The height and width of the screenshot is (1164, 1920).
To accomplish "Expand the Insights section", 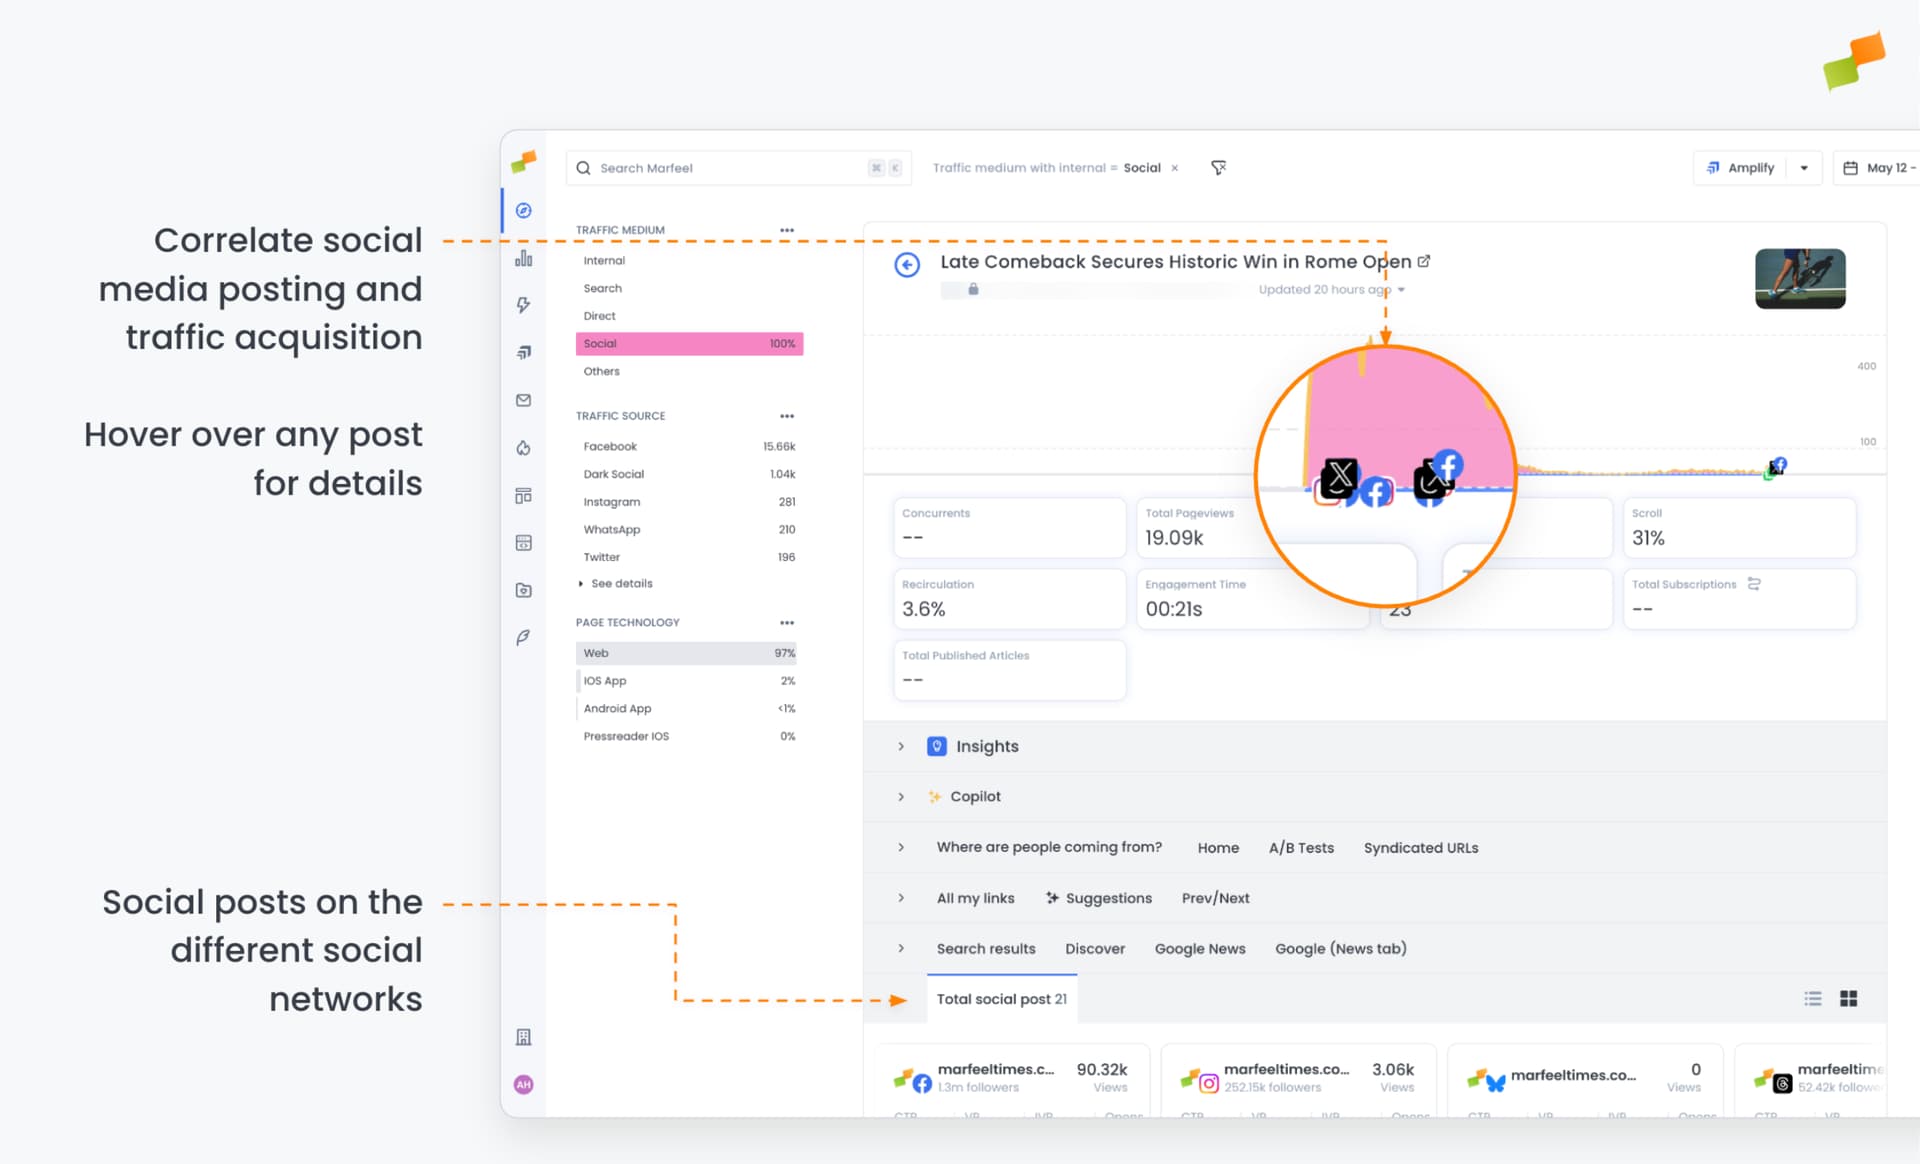I will click(901, 746).
